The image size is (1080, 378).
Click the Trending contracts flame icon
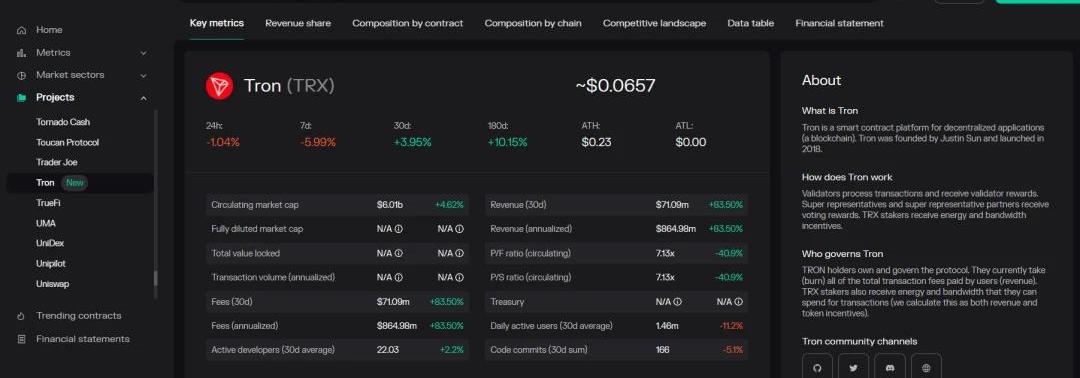coord(21,316)
